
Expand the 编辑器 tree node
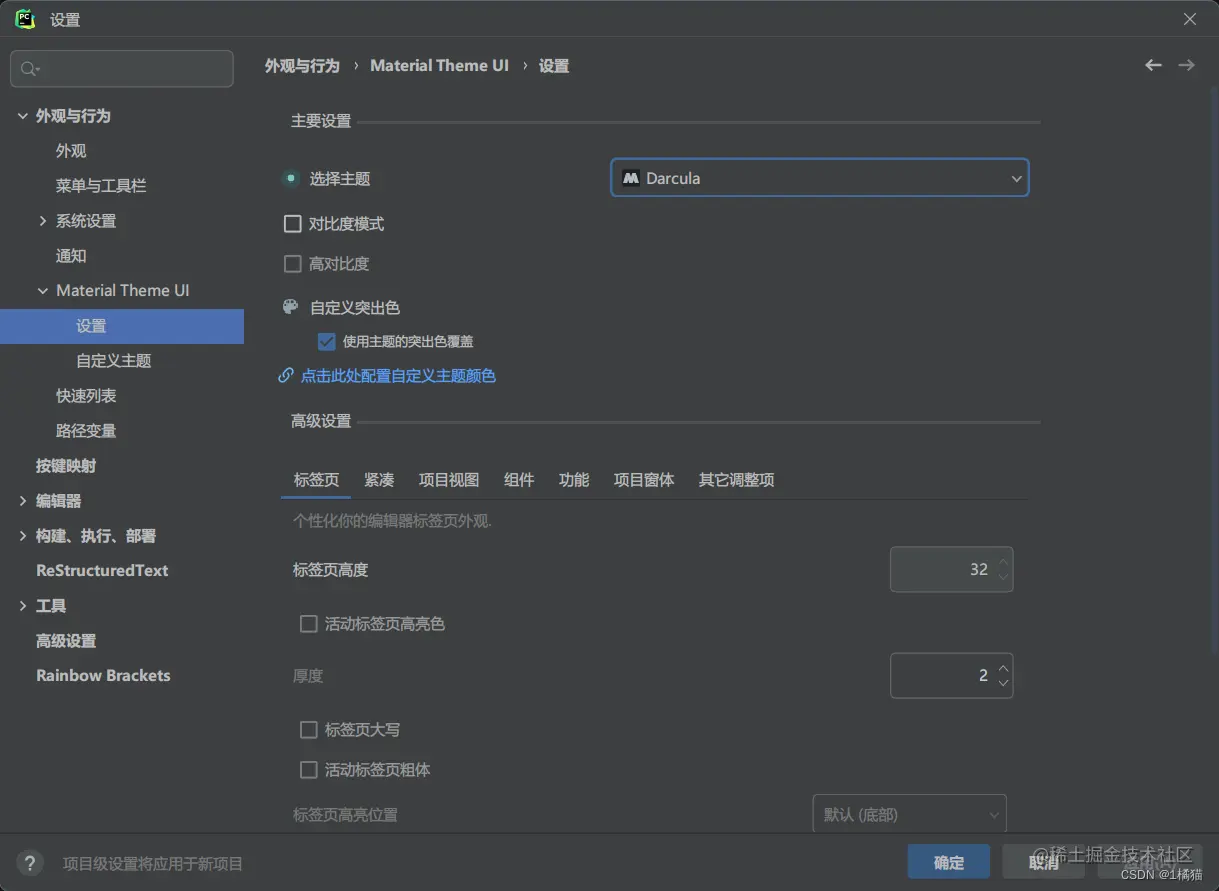coord(23,501)
